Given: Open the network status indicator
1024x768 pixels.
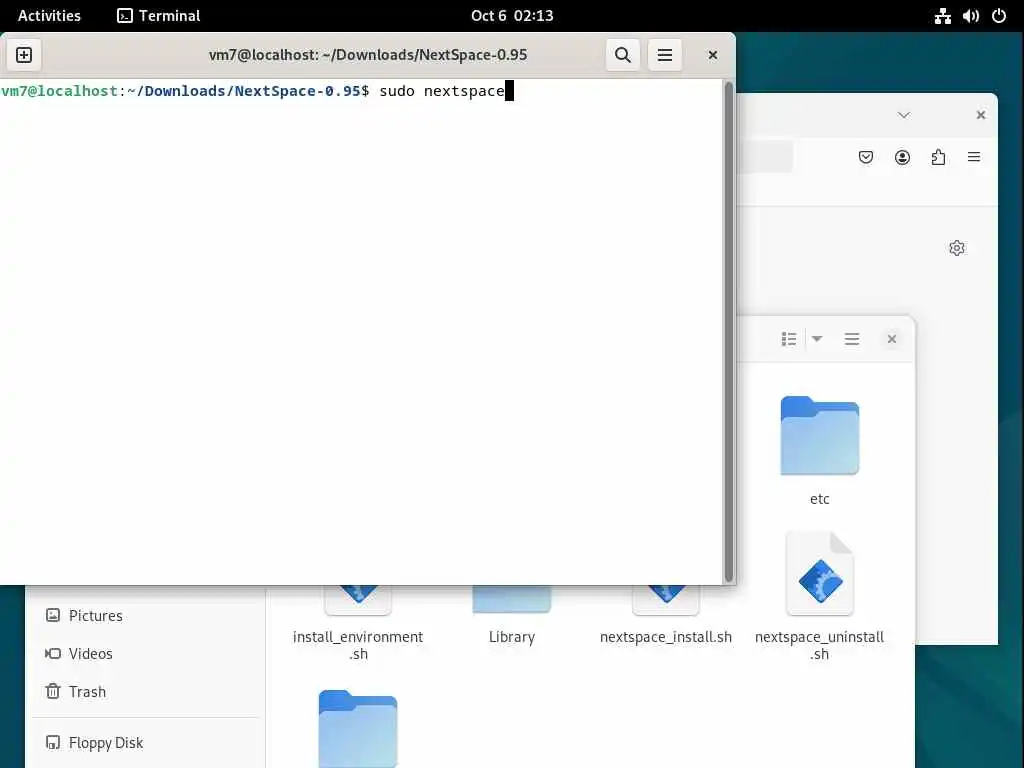Looking at the screenshot, I should (942, 16).
